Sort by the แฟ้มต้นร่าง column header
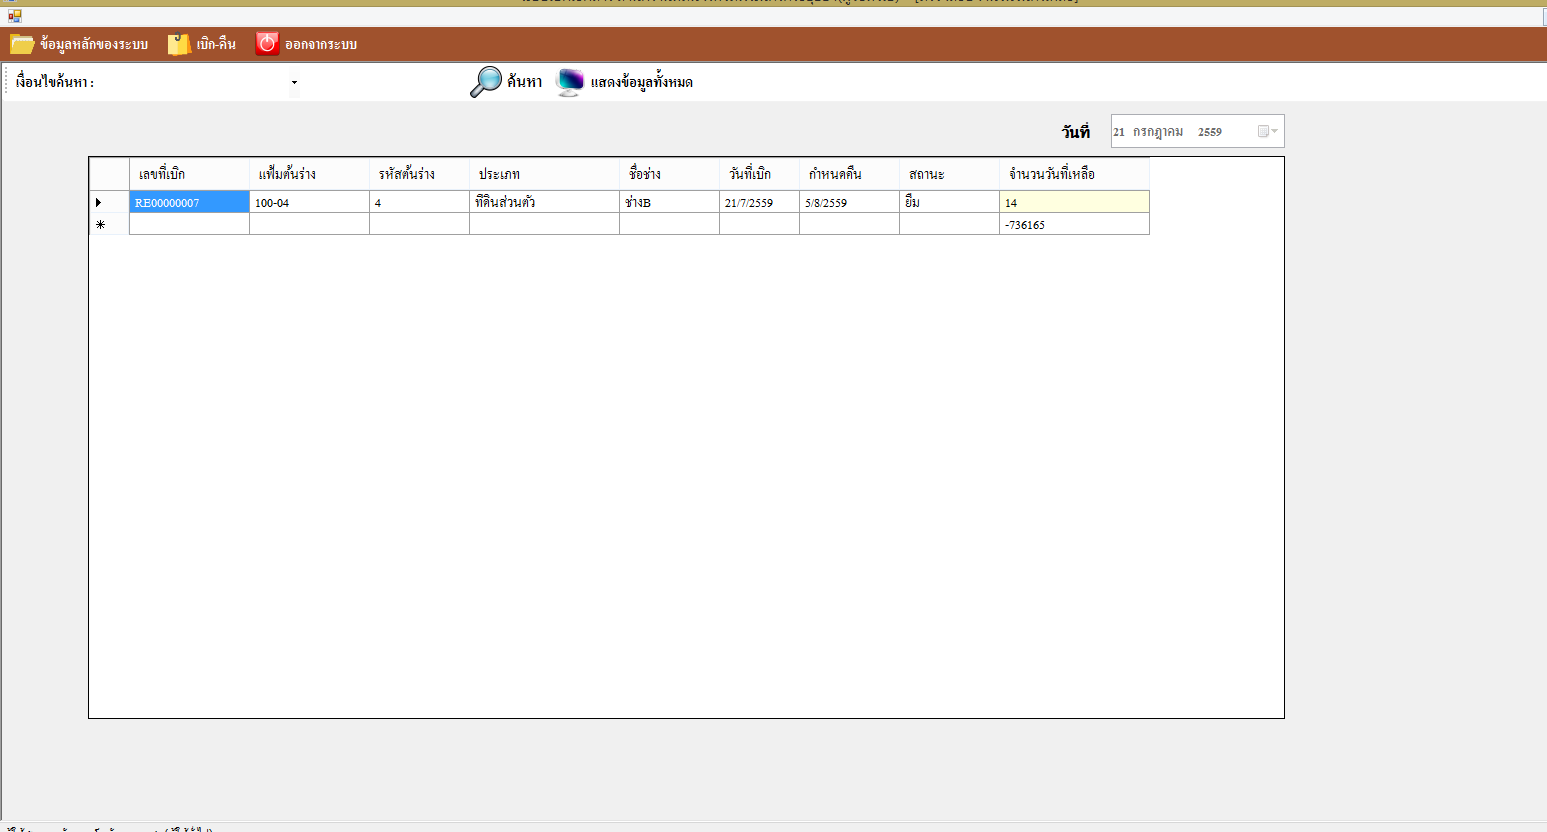This screenshot has width=1547, height=832. (x=309, y=174)
